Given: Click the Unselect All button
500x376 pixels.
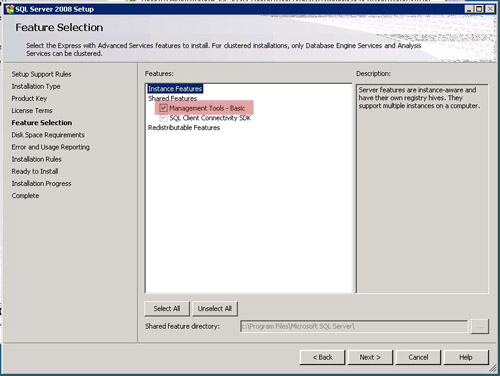Looking at the screenshot, I should coord(215,309).
